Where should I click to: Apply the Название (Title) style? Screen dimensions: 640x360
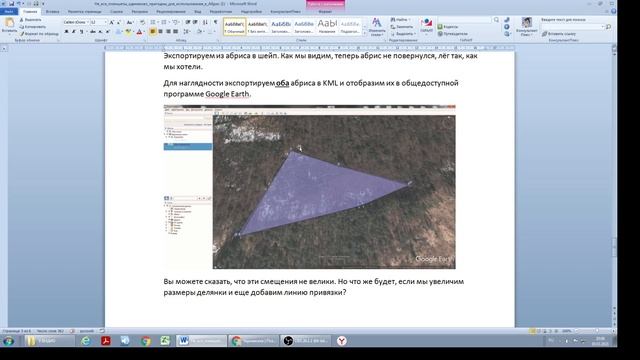(x=327, y=27)
